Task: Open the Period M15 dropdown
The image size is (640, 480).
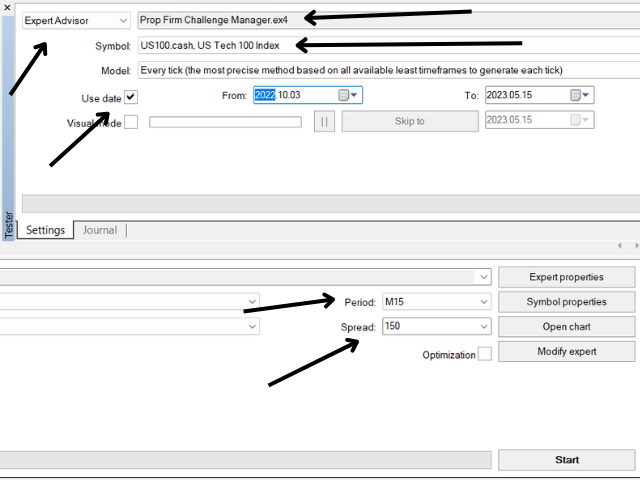Action: [x=436, y=302]
